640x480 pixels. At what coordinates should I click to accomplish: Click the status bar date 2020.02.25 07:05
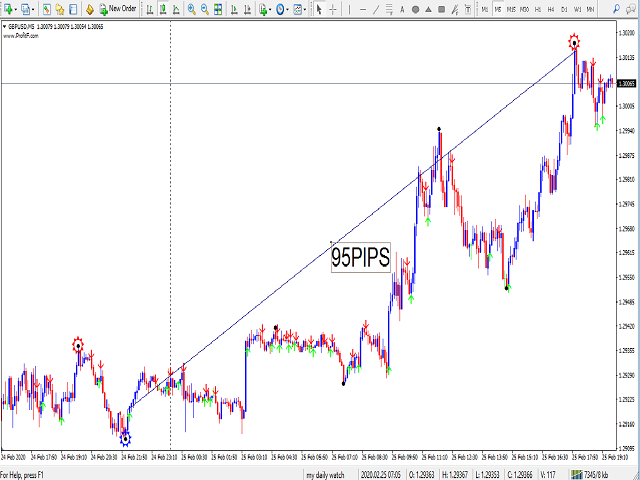(380, 475)
